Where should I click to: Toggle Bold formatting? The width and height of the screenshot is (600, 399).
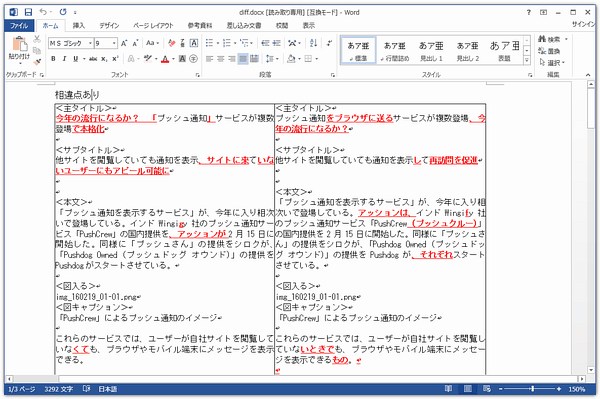click(x=53, y=59)
